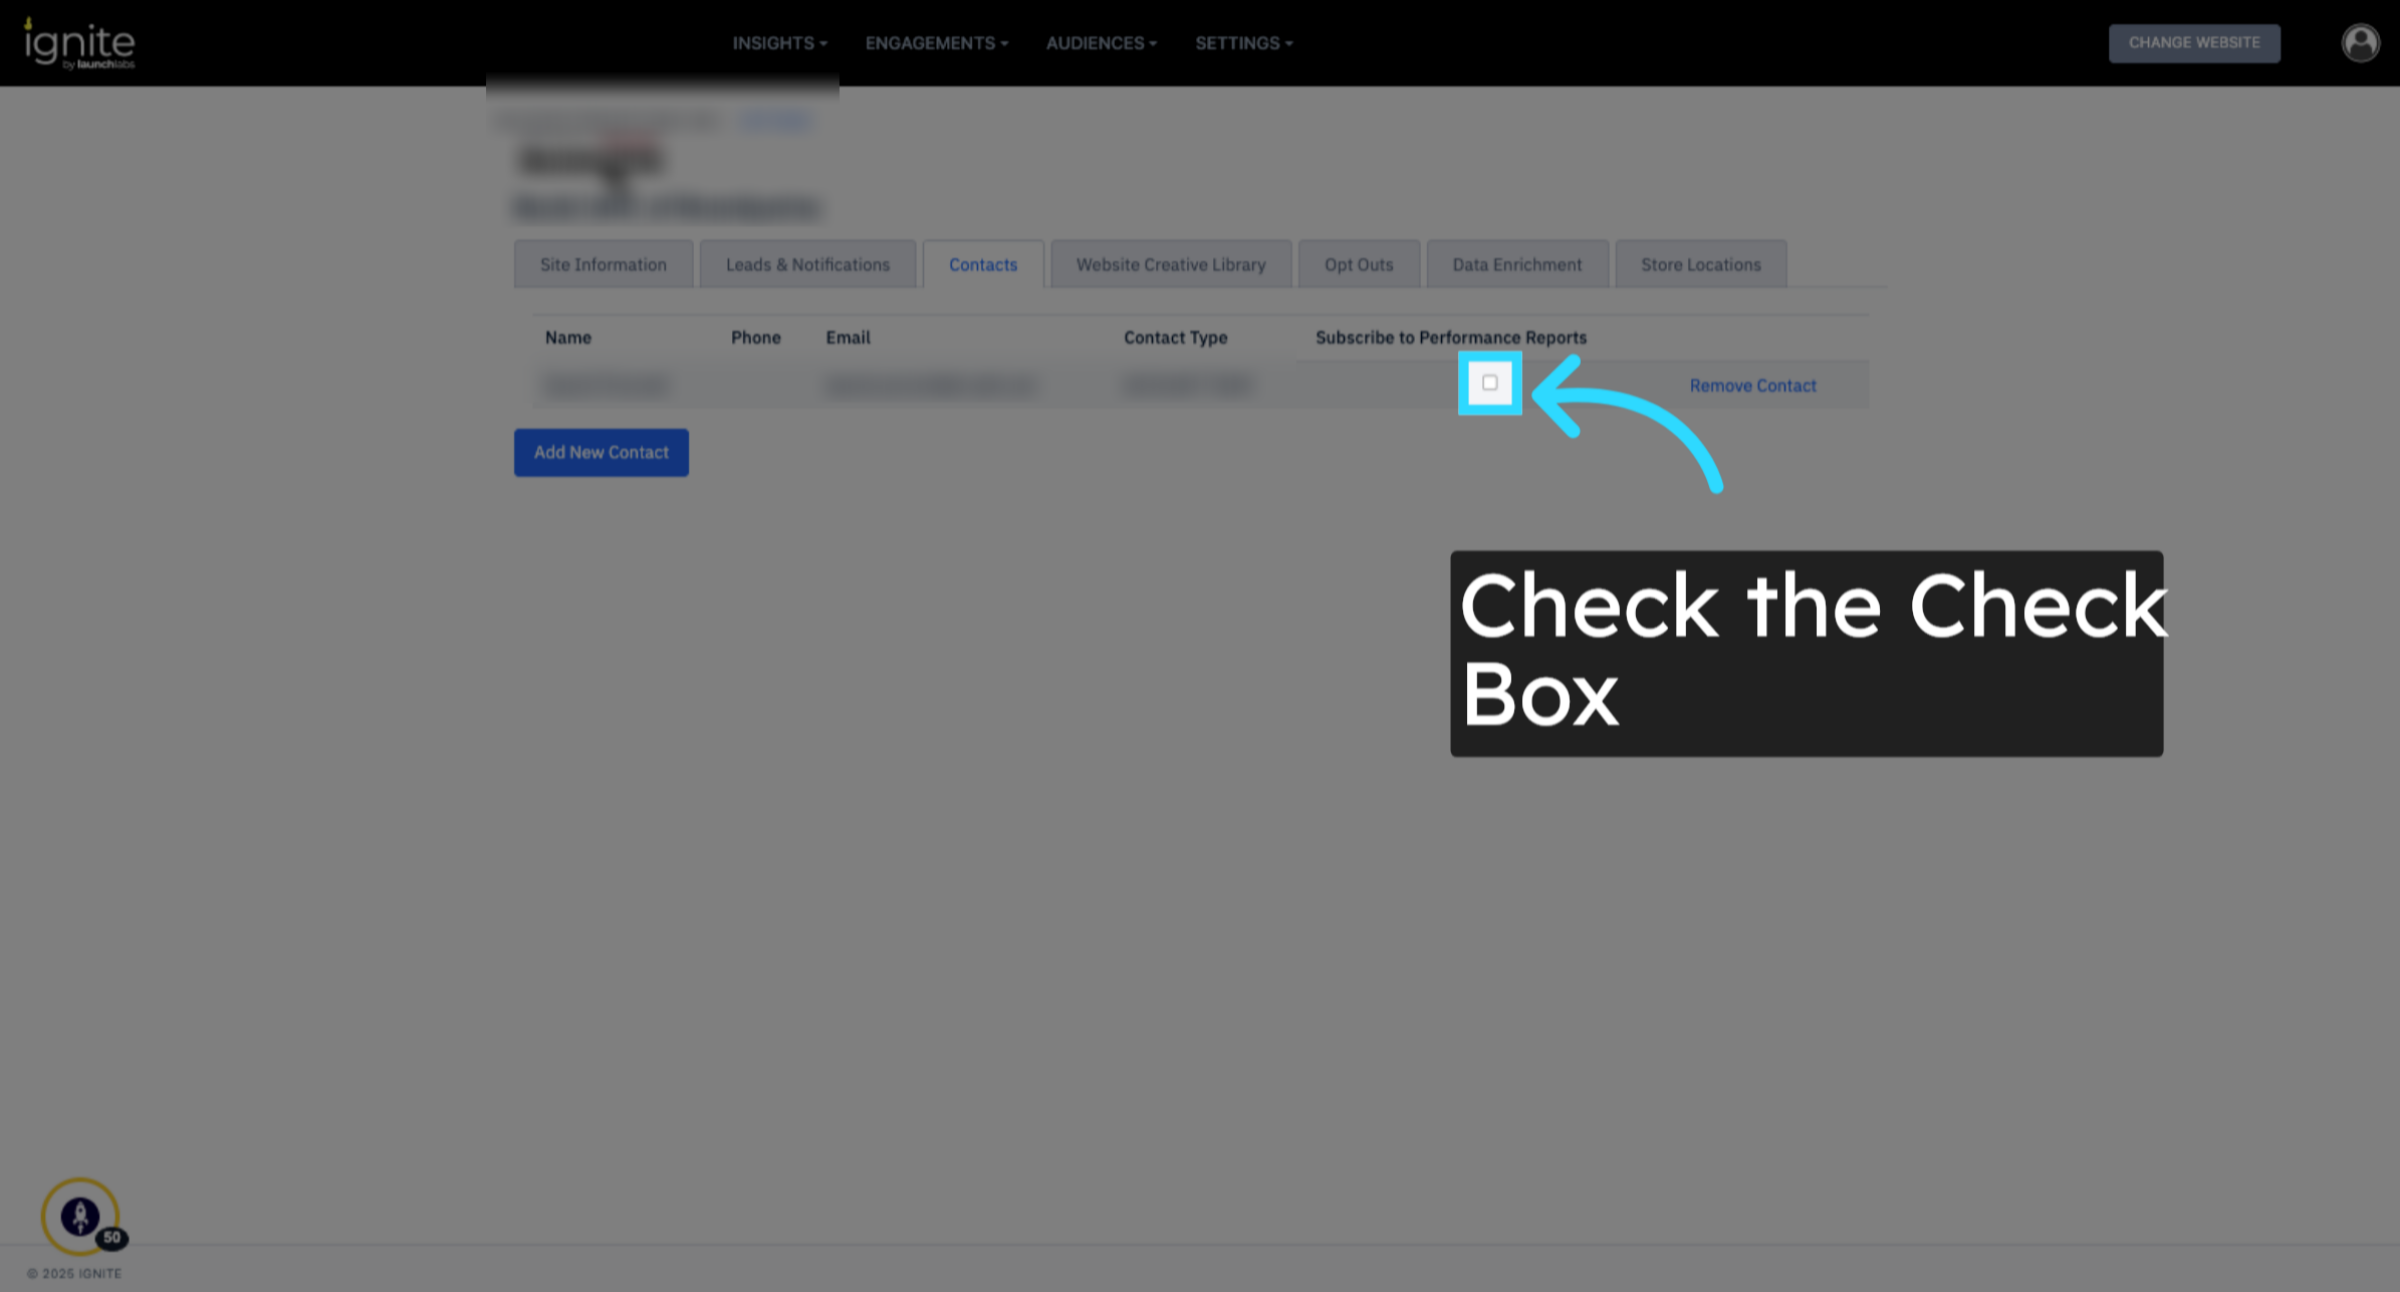The image size is (2400, 1292).
Task: Expand the Audiences dropdown menu
Action: click(1101, 43)
